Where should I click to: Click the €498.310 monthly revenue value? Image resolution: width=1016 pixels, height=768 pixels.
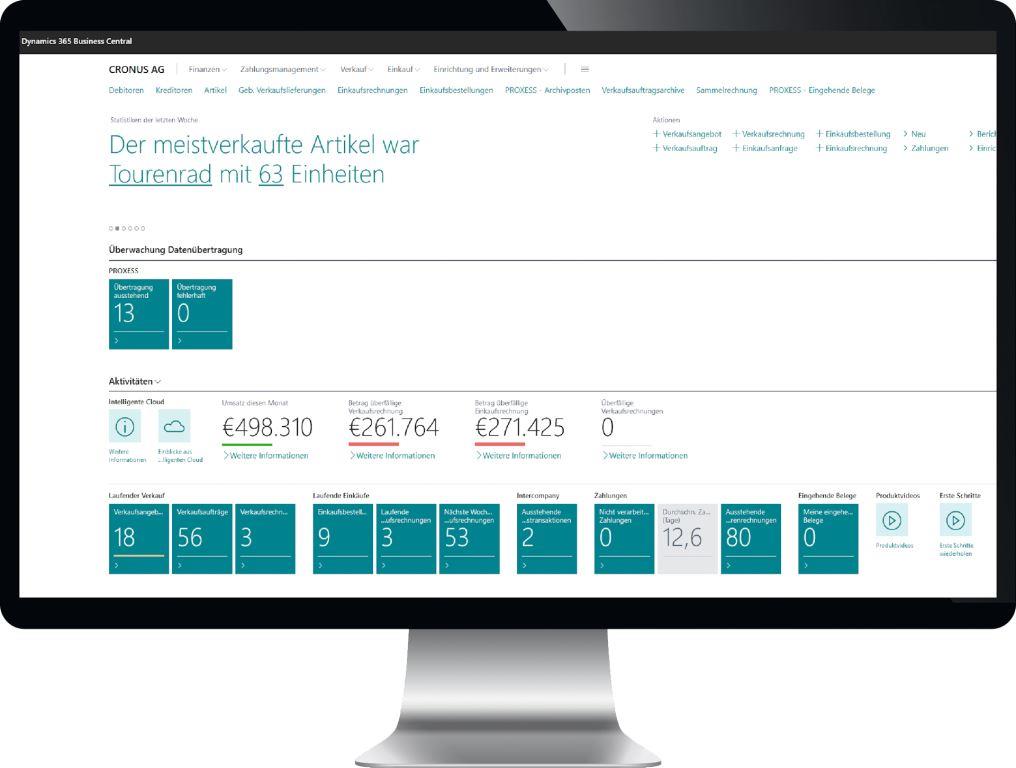267,428
